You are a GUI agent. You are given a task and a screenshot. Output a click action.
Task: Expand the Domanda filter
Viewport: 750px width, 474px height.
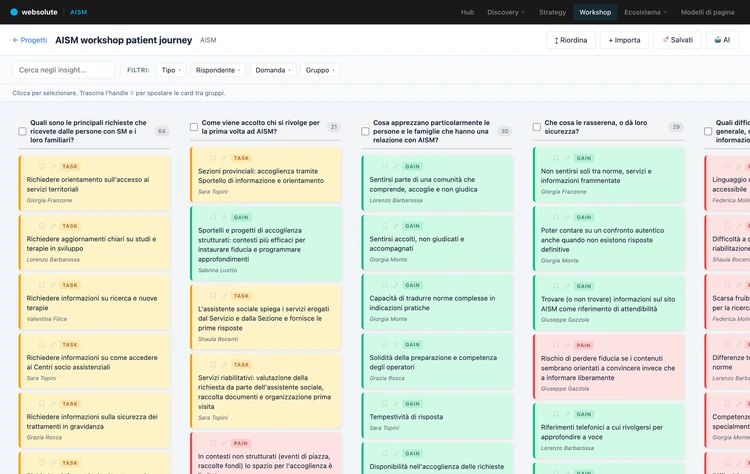(273, 70)
